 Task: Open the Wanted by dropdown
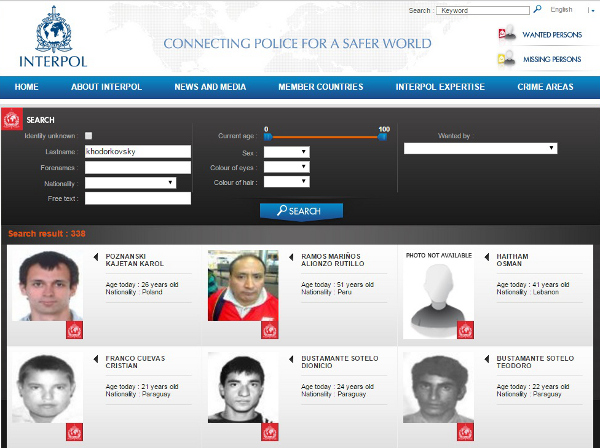pos(480,148)
